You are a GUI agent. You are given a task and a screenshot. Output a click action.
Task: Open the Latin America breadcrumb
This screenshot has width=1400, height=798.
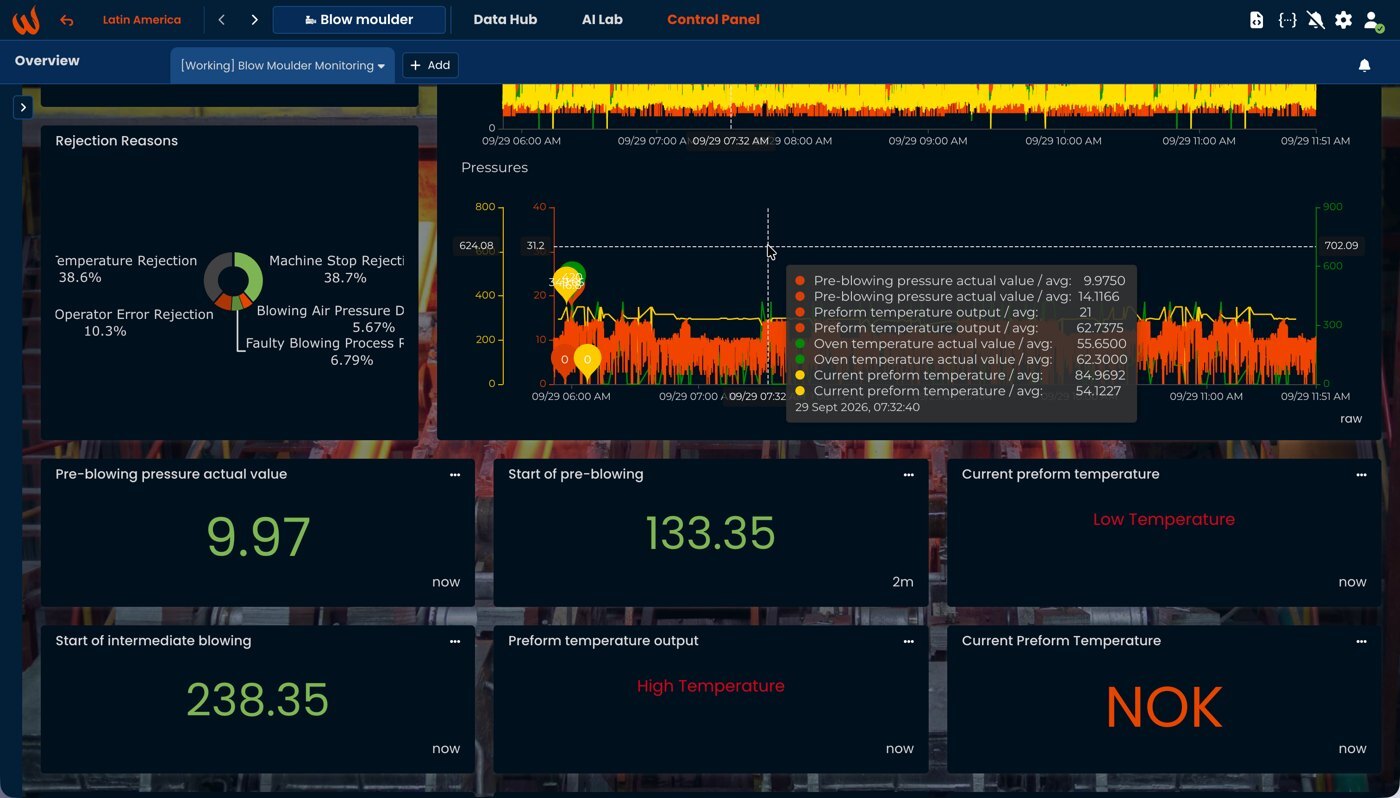142,20
